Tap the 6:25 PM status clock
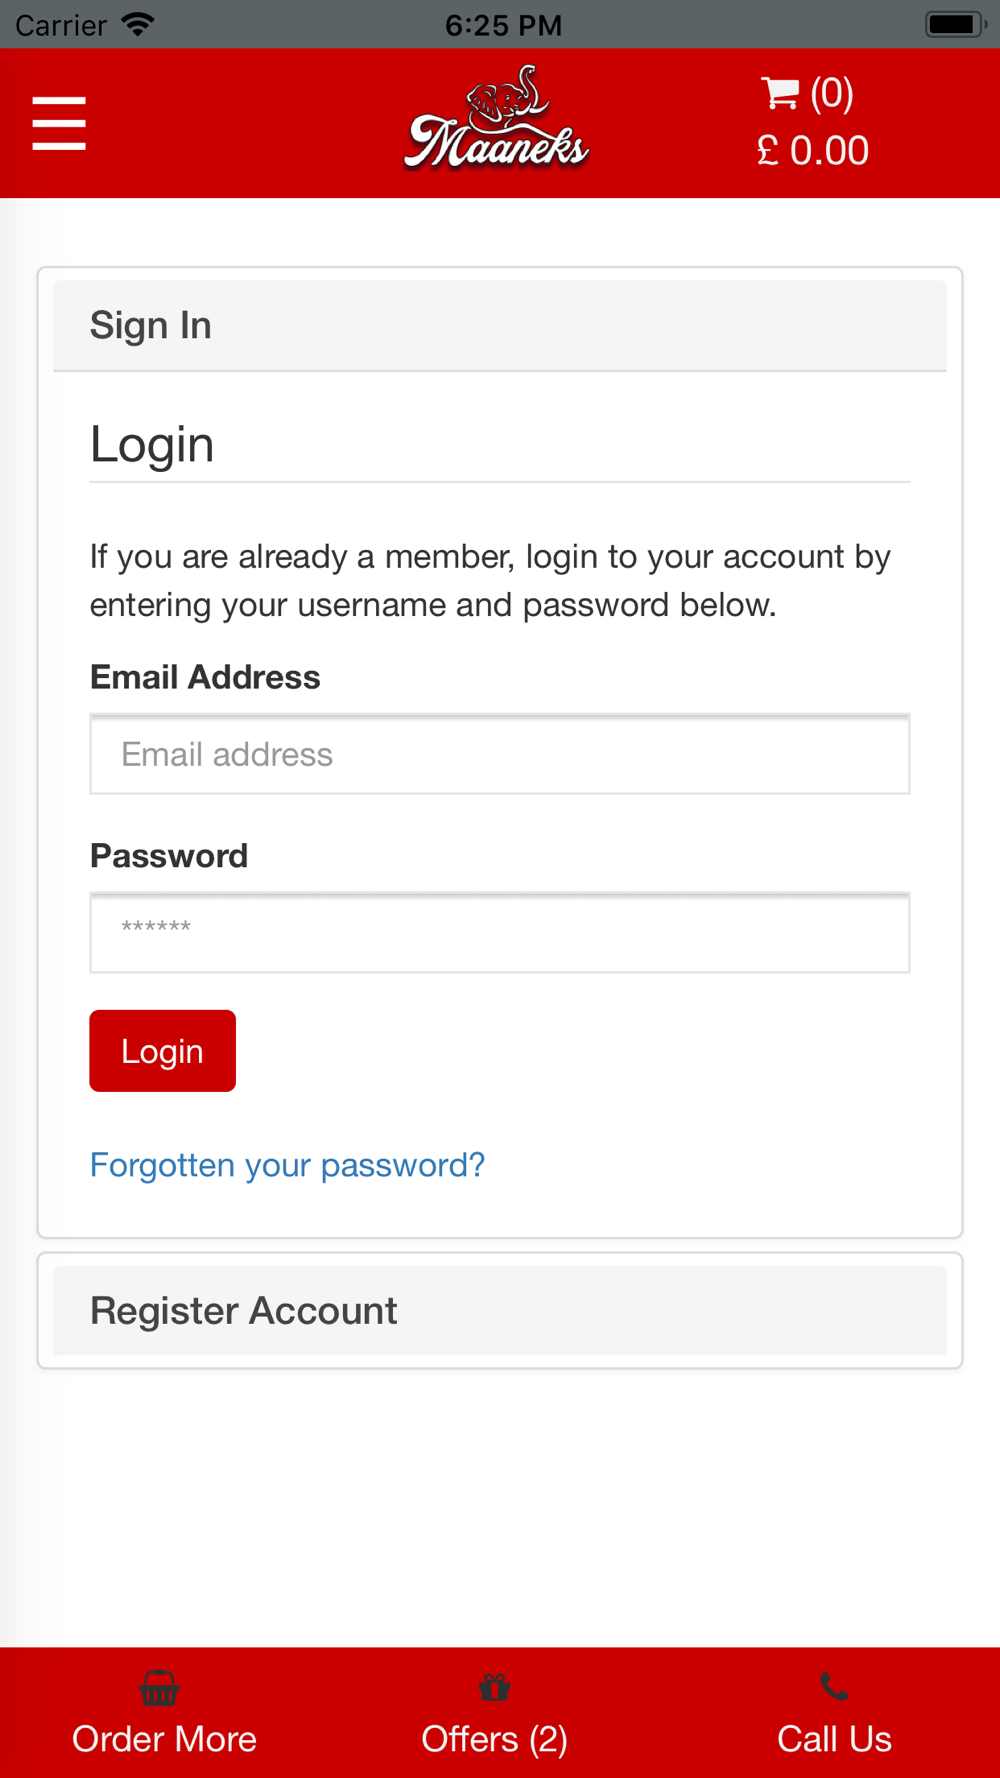 (503, 25)
